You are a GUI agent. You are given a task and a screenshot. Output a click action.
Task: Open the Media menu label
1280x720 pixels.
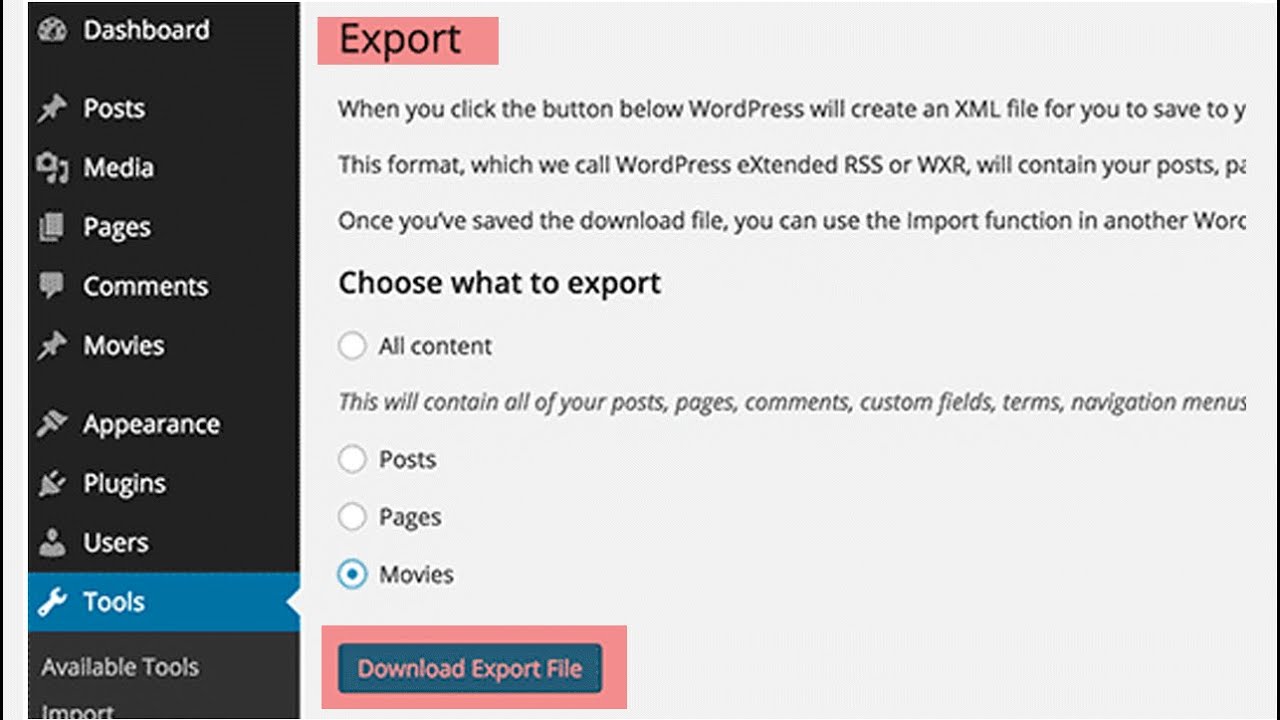(x=118, y=167)
